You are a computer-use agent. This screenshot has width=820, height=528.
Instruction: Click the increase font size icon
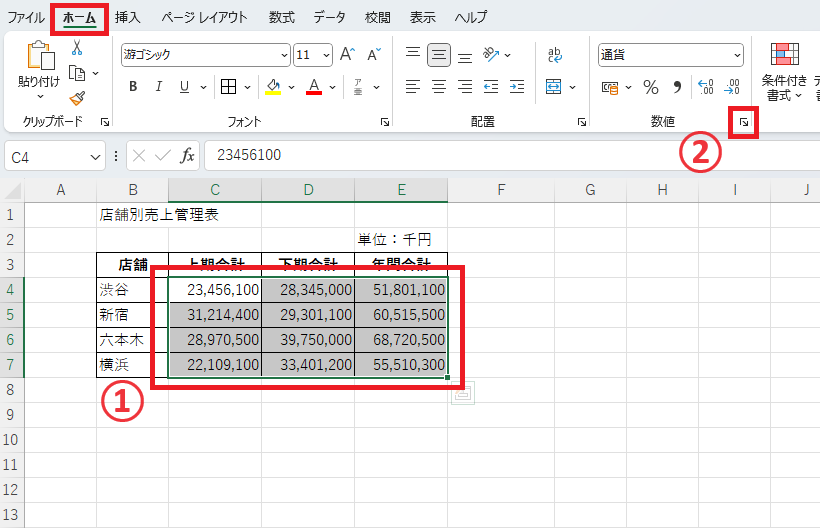point(347,55)
